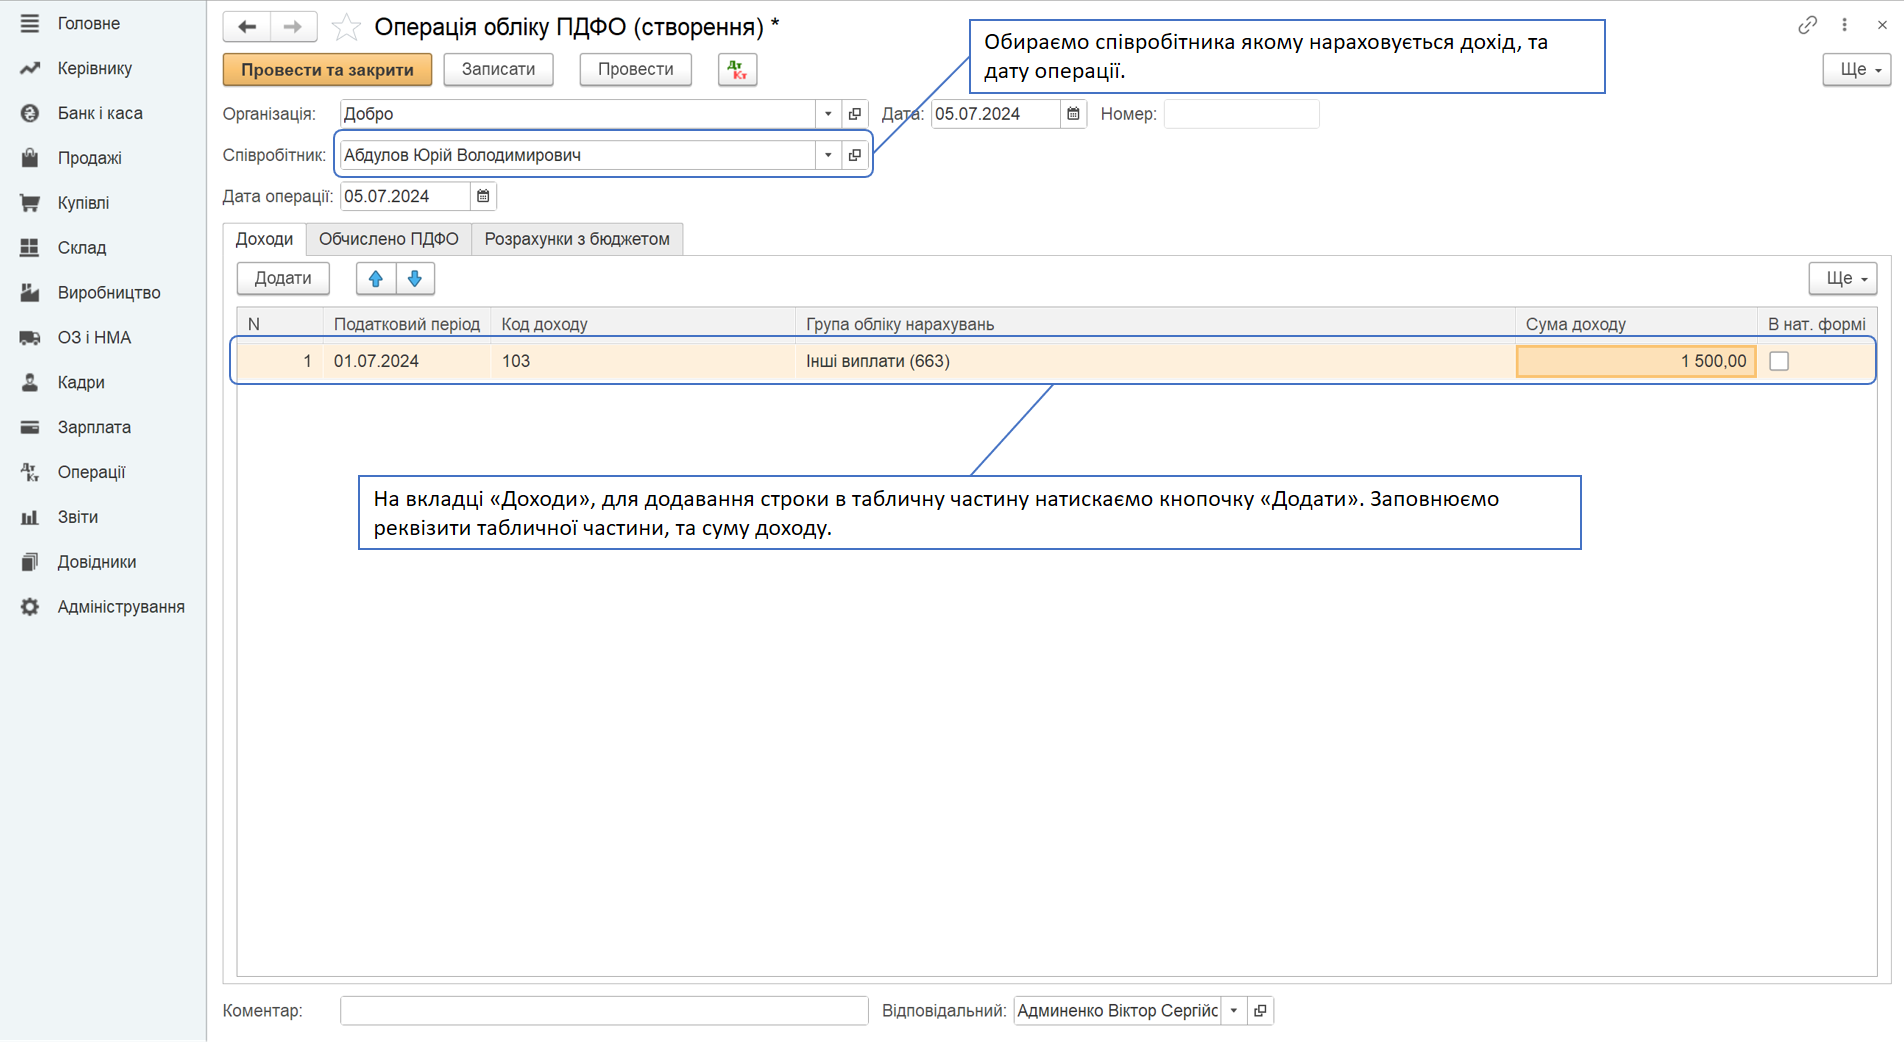Click the Склад grid icon
Screen dimensions: 1904x1044
30,248
